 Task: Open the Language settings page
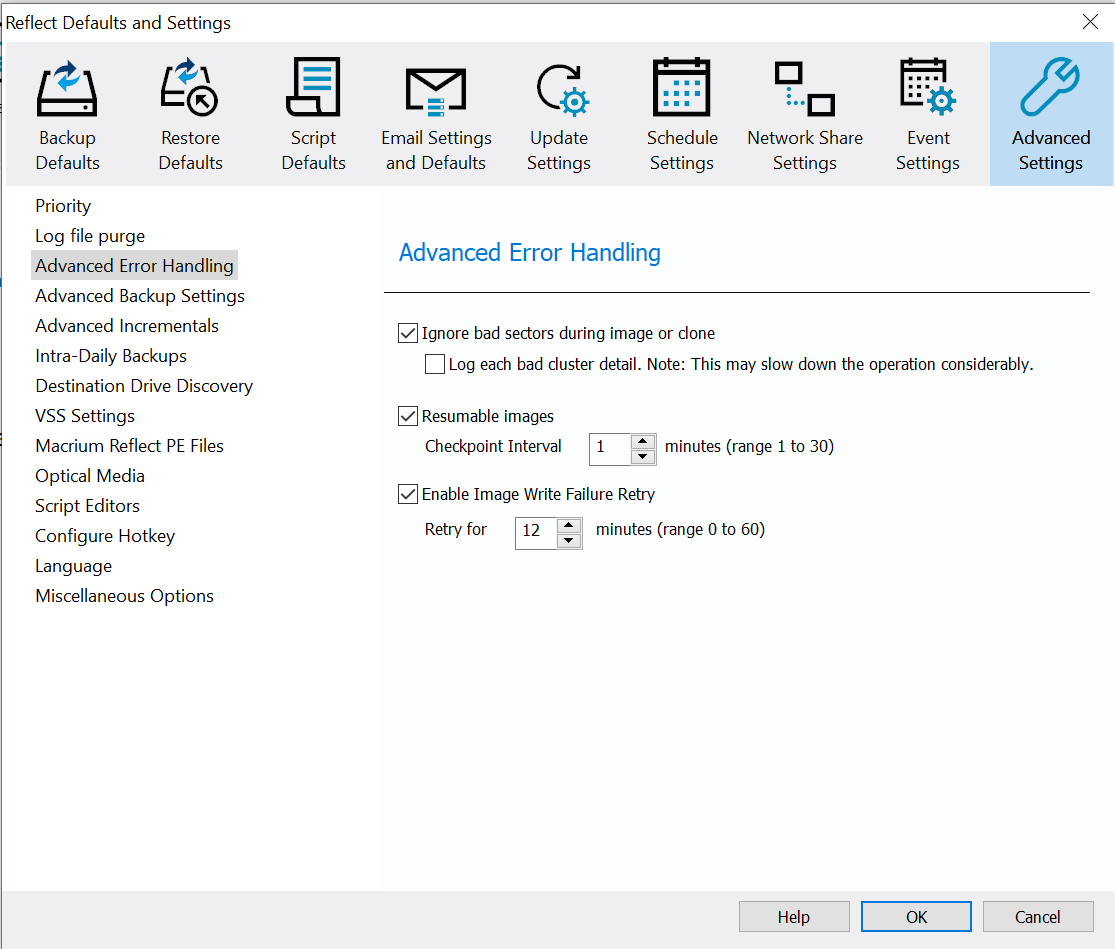coord(73,565)
